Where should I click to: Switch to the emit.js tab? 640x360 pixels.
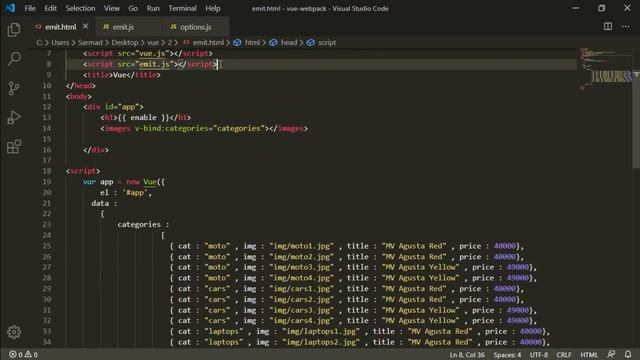pos(123,27)
